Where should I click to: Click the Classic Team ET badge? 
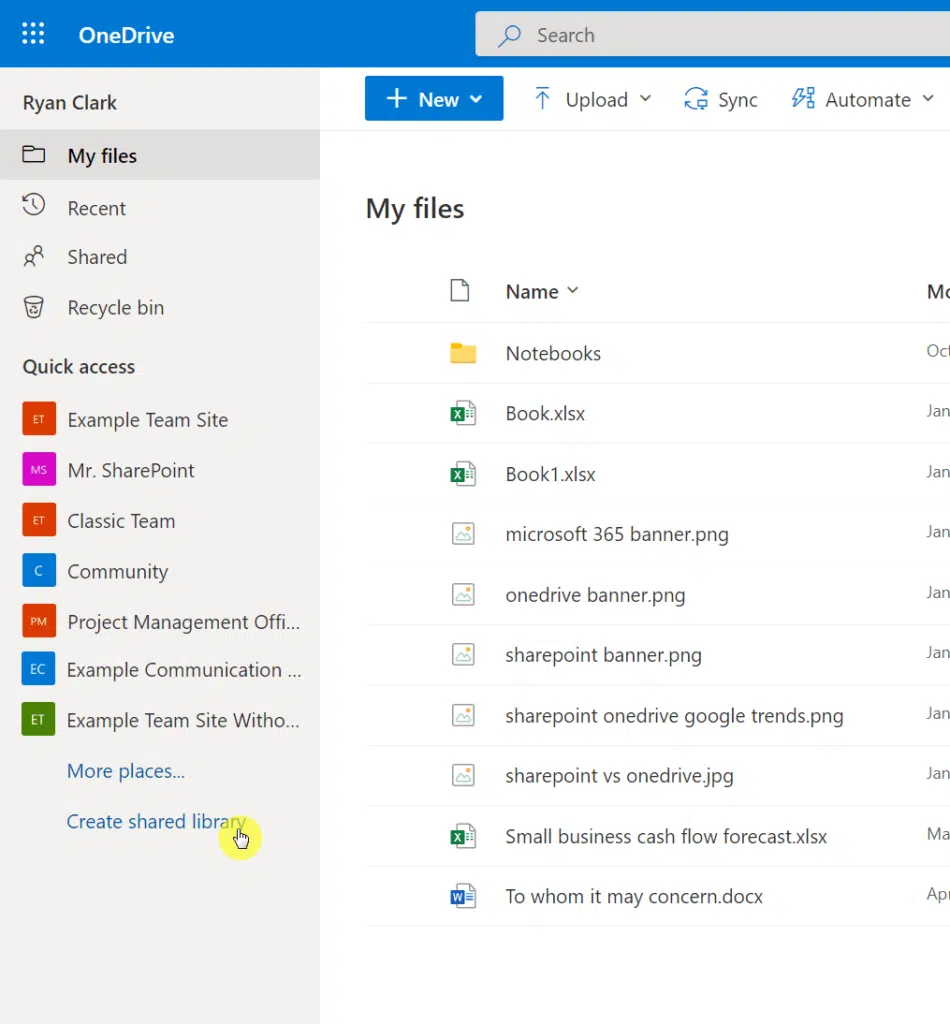(39, 520)
